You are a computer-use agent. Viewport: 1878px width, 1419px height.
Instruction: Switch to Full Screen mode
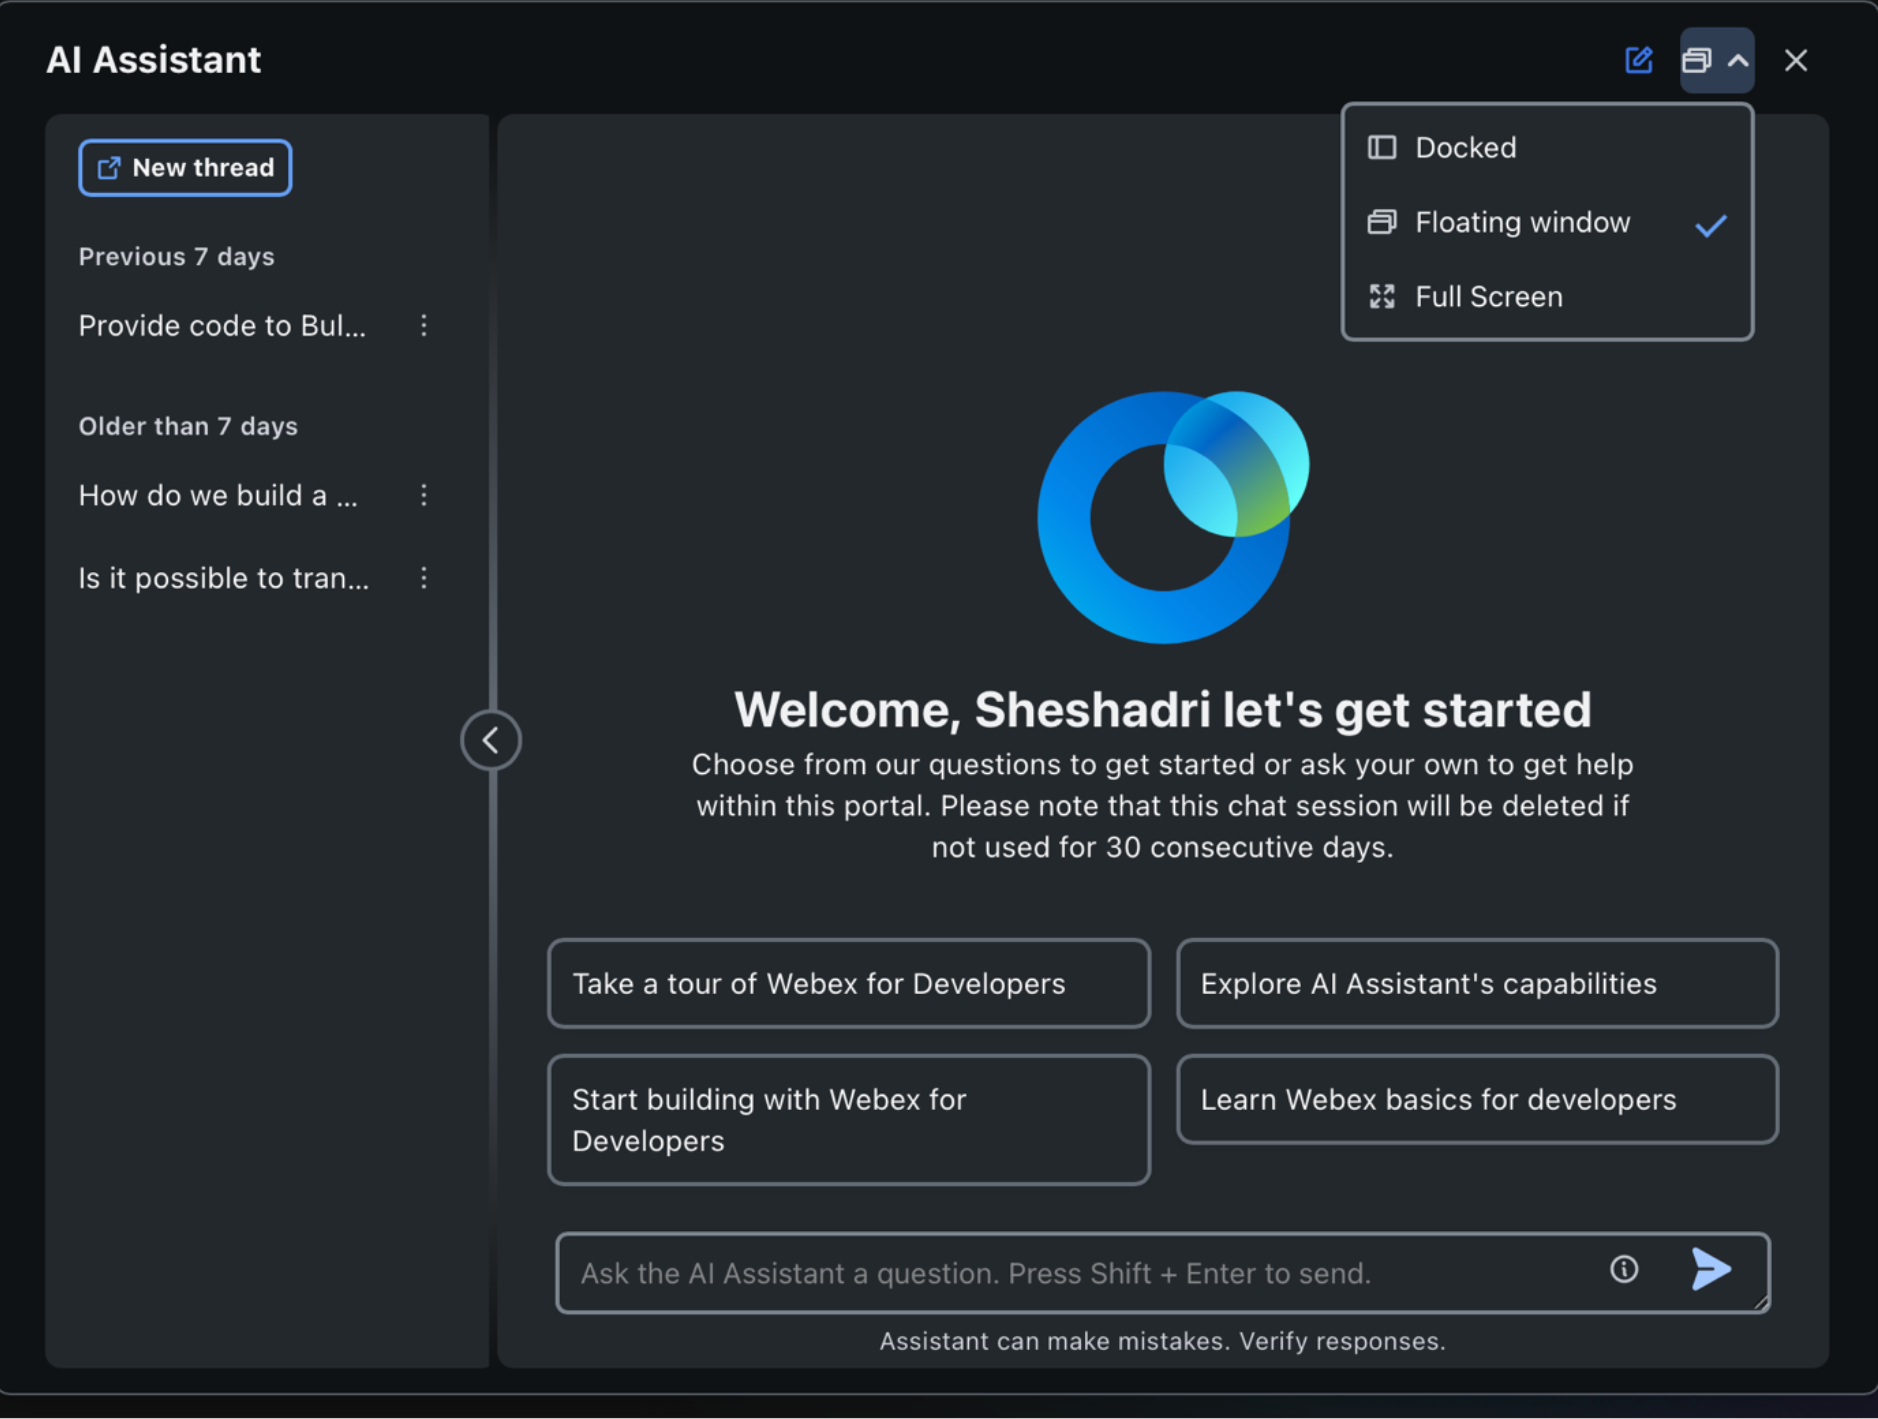tap(1547, 297)
